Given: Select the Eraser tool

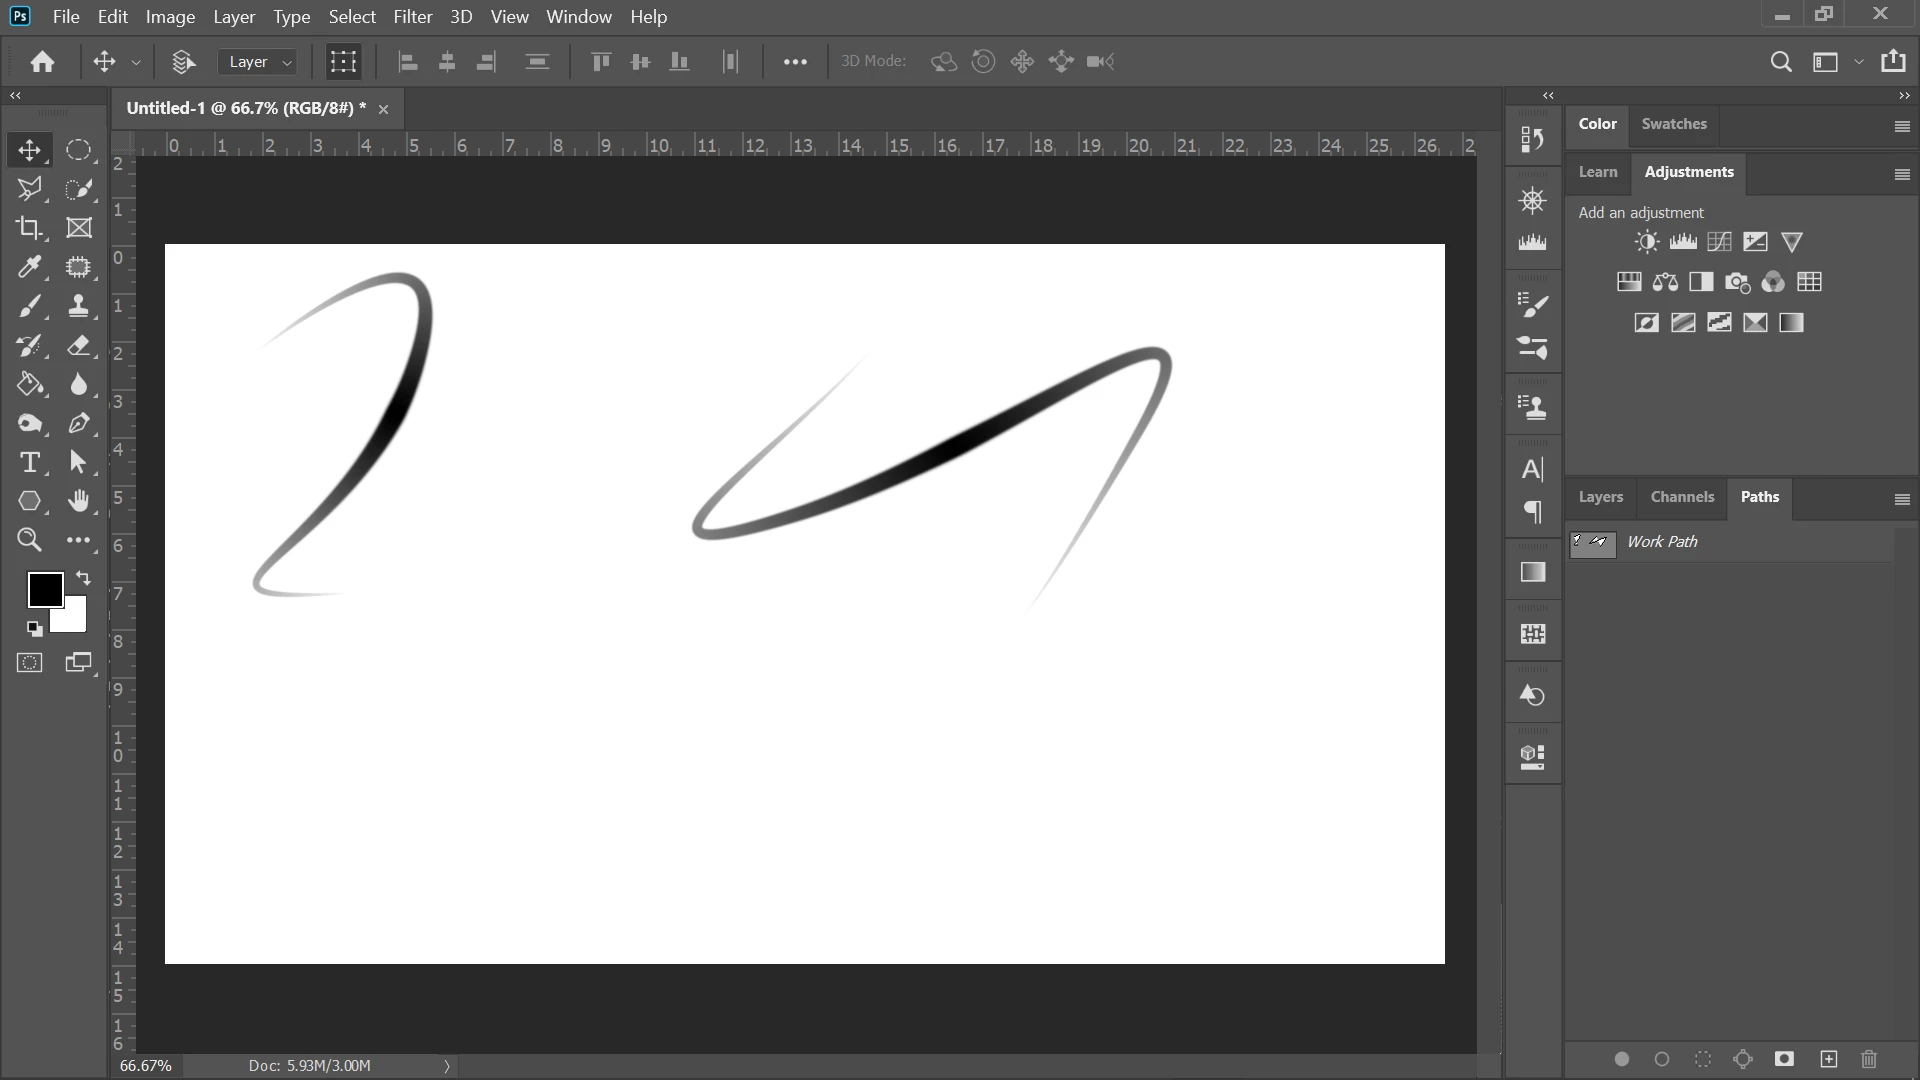Looking at the screenshot, I should coord(79,346).
